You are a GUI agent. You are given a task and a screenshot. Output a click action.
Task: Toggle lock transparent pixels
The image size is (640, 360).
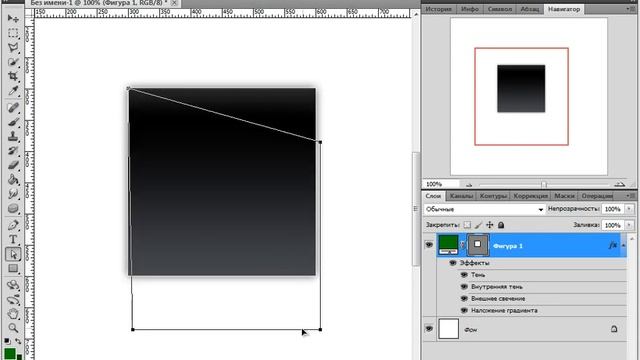pyautogui.click(x=467, y=225)
